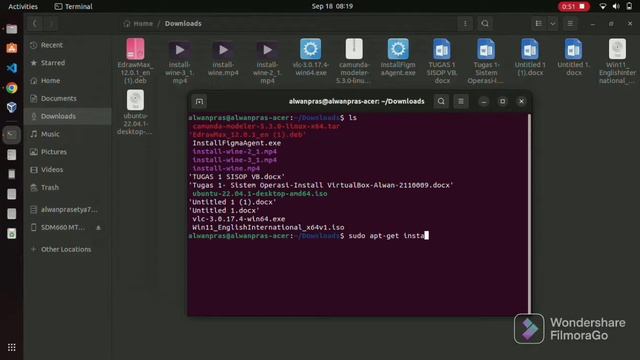Select the Terminal icon in dock

point(12,134)
